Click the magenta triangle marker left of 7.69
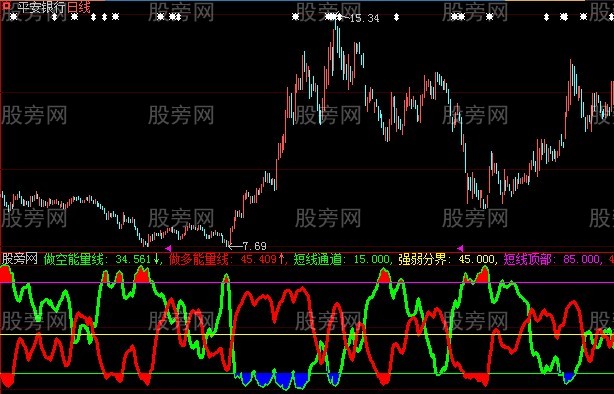The width and height of the screenshot is (614, 394). [168, 248]
